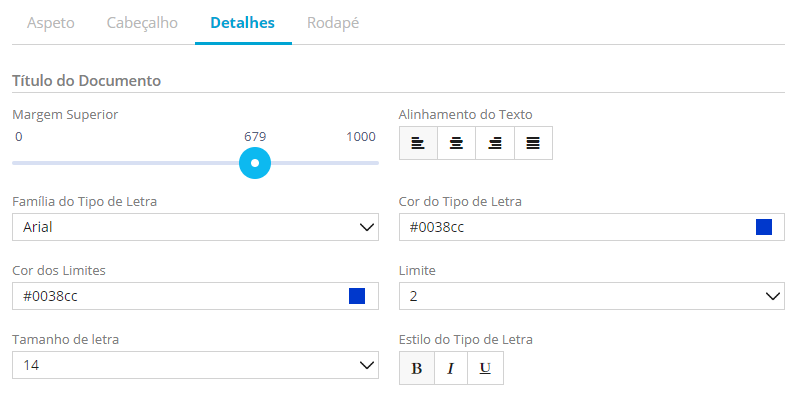Open the Cor do Tipo de Letra color swatch
This screenshot has height=415, width=799.
pyautogui.click(x=764, y=227)
